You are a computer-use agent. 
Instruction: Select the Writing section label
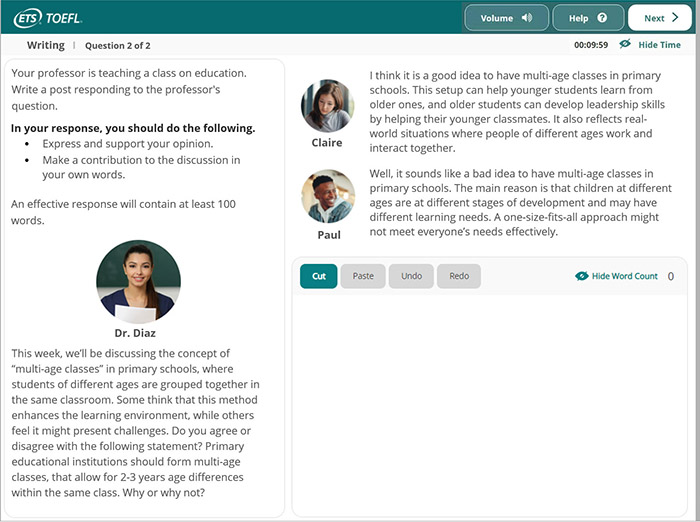pos(45,45)
